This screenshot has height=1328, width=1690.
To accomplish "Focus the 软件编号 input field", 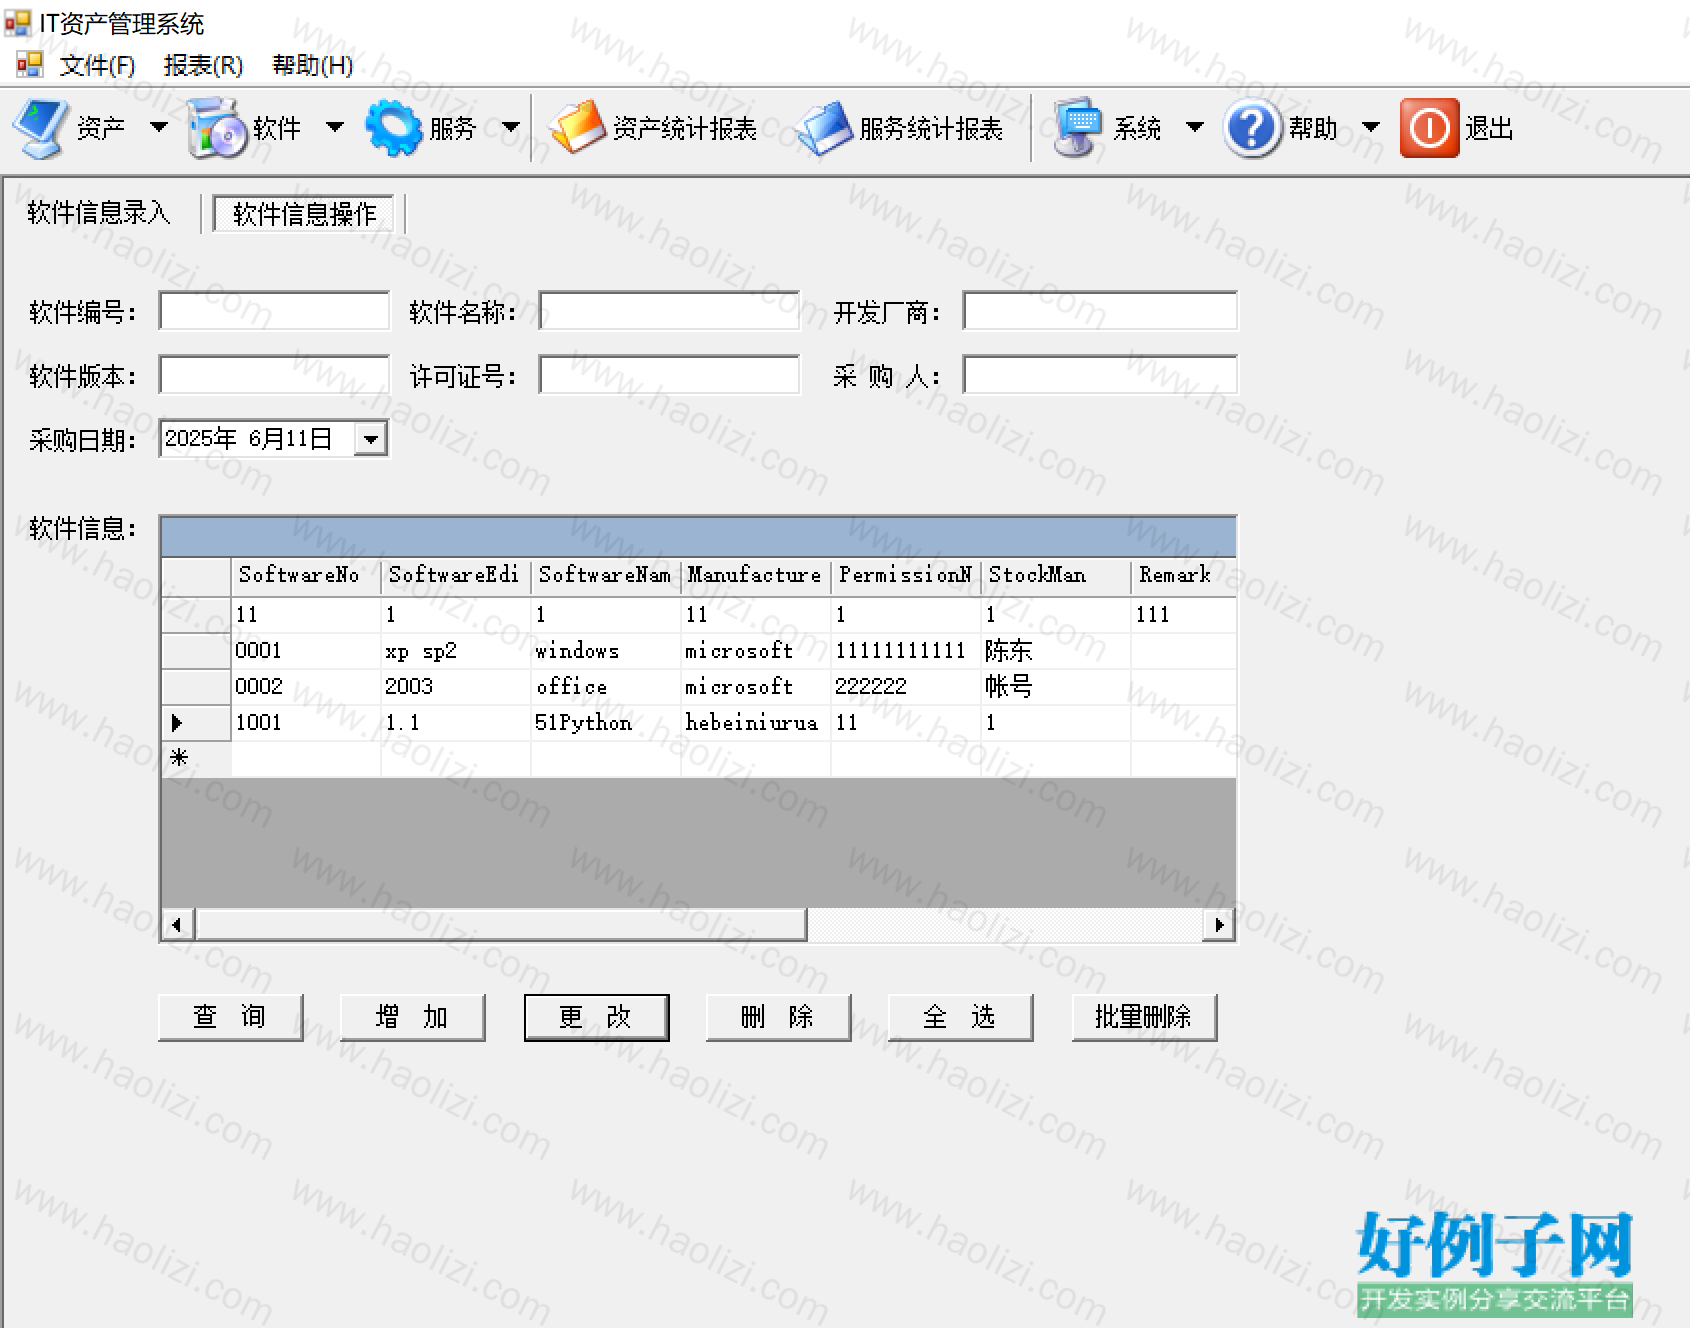I will click(274, 311).
